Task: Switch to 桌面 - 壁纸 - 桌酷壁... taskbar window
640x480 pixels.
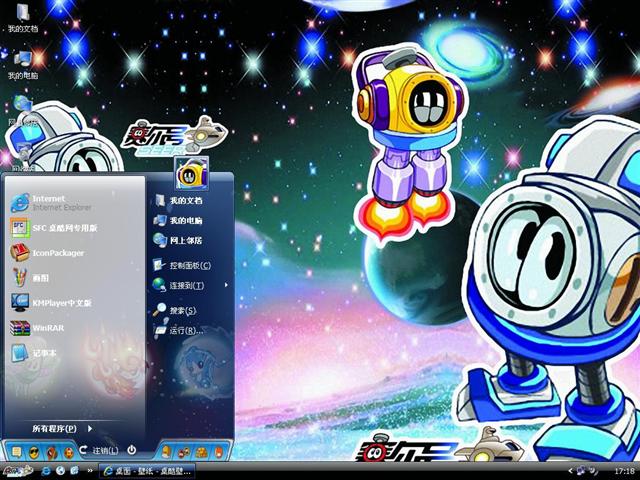Action: point(147,471)
